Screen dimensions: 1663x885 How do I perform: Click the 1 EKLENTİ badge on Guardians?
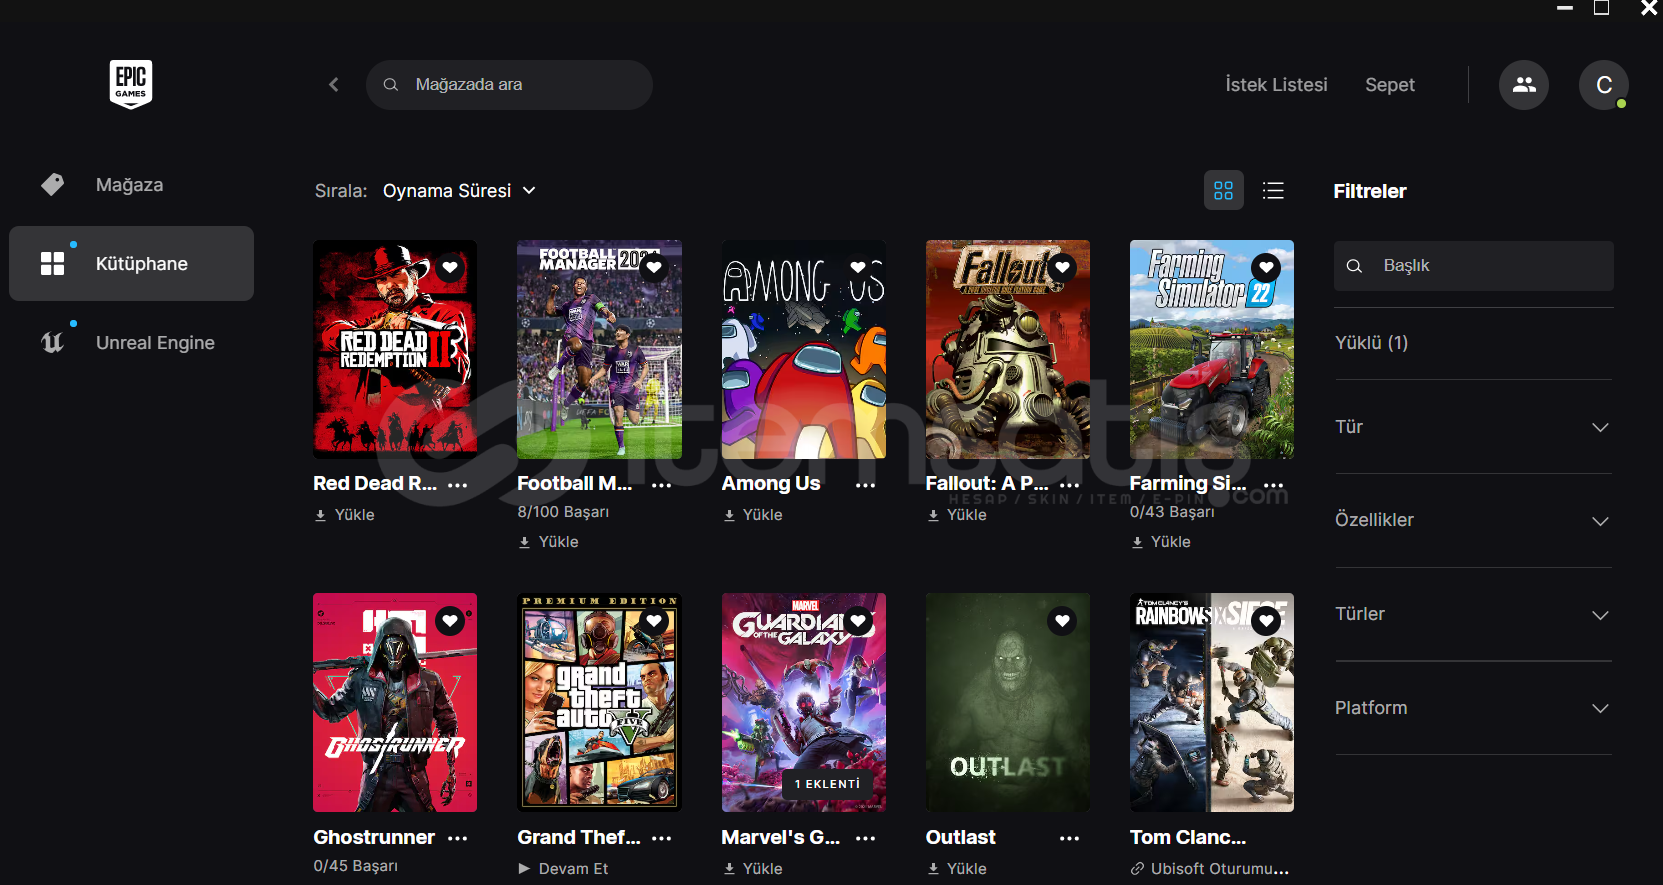coord(827,784)
